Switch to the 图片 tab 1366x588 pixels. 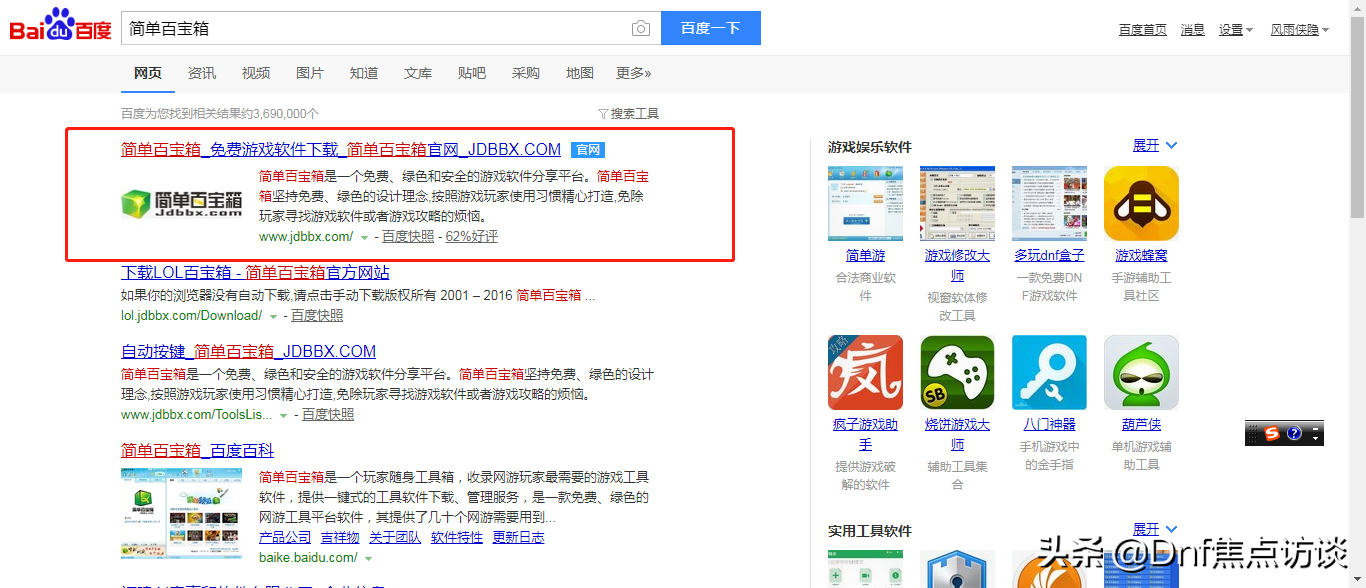tap(310, 73)
